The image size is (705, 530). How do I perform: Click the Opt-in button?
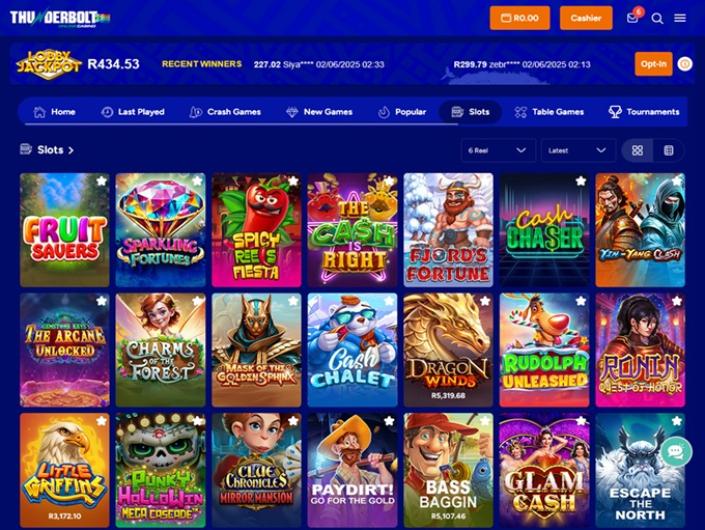[x=653, y=64]
